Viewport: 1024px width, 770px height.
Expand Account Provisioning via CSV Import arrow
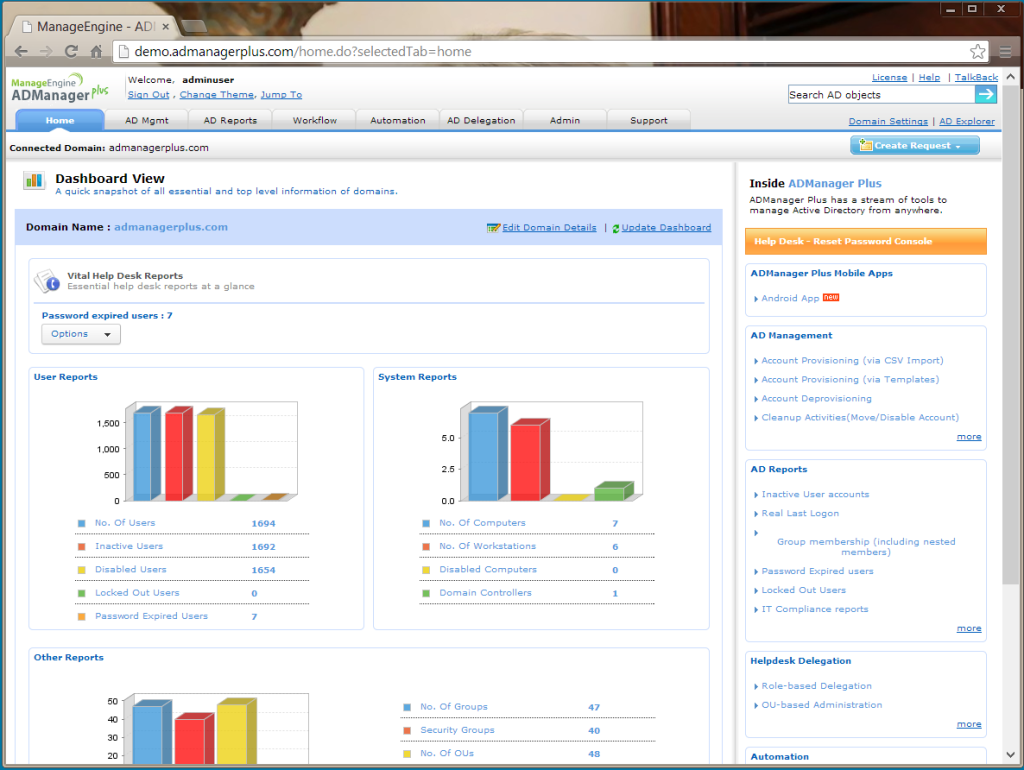click(756, 361)
